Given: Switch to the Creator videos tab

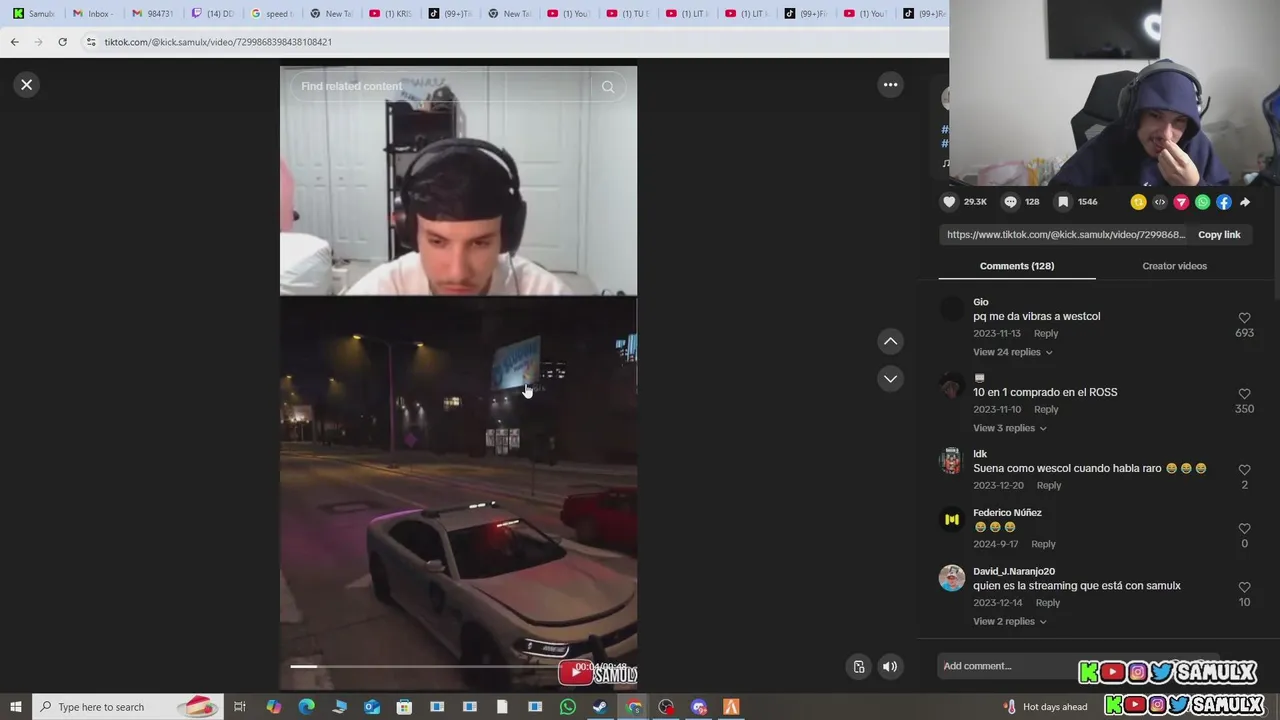Looking at the screenshot, I should click(1174, 266).
